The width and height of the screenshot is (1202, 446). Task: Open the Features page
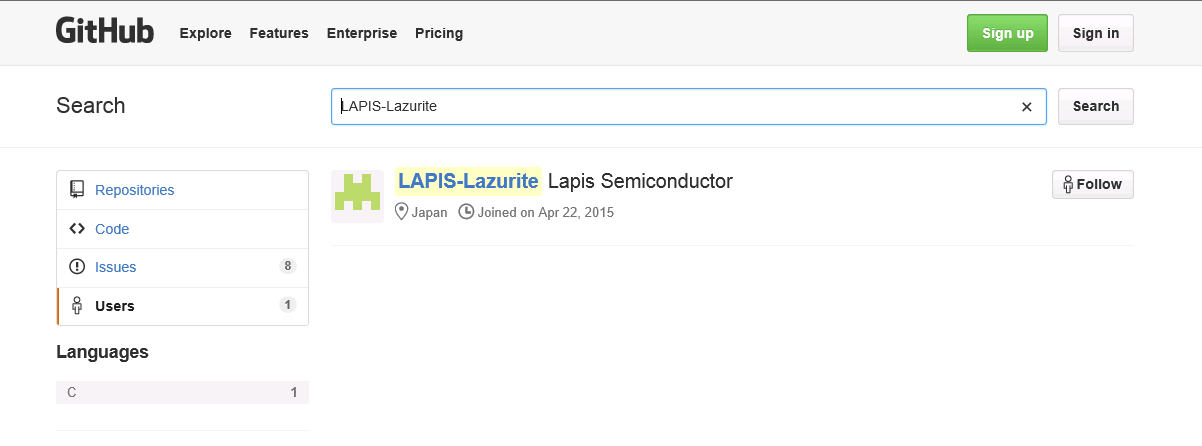(279, 33)
